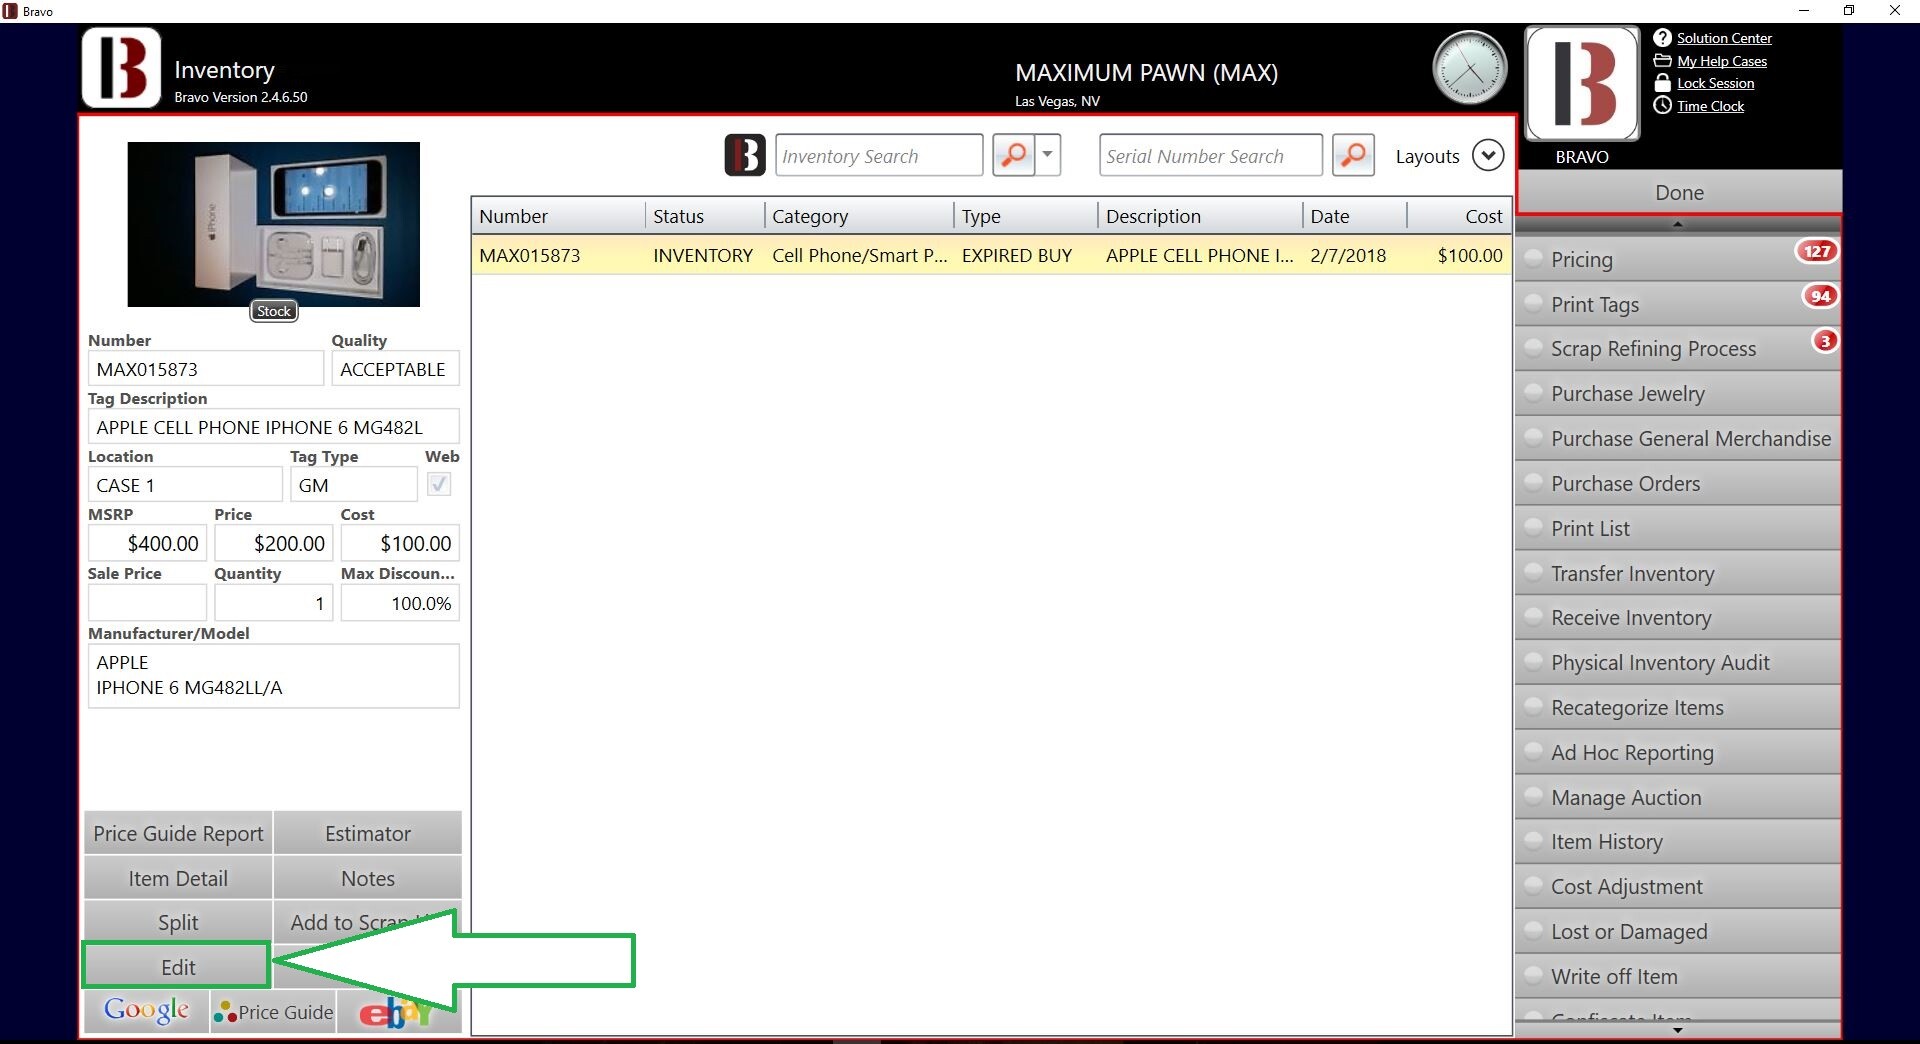1920x1044 pixels.
Task: Click the Done button
Action: click(x=1679, y=192)
